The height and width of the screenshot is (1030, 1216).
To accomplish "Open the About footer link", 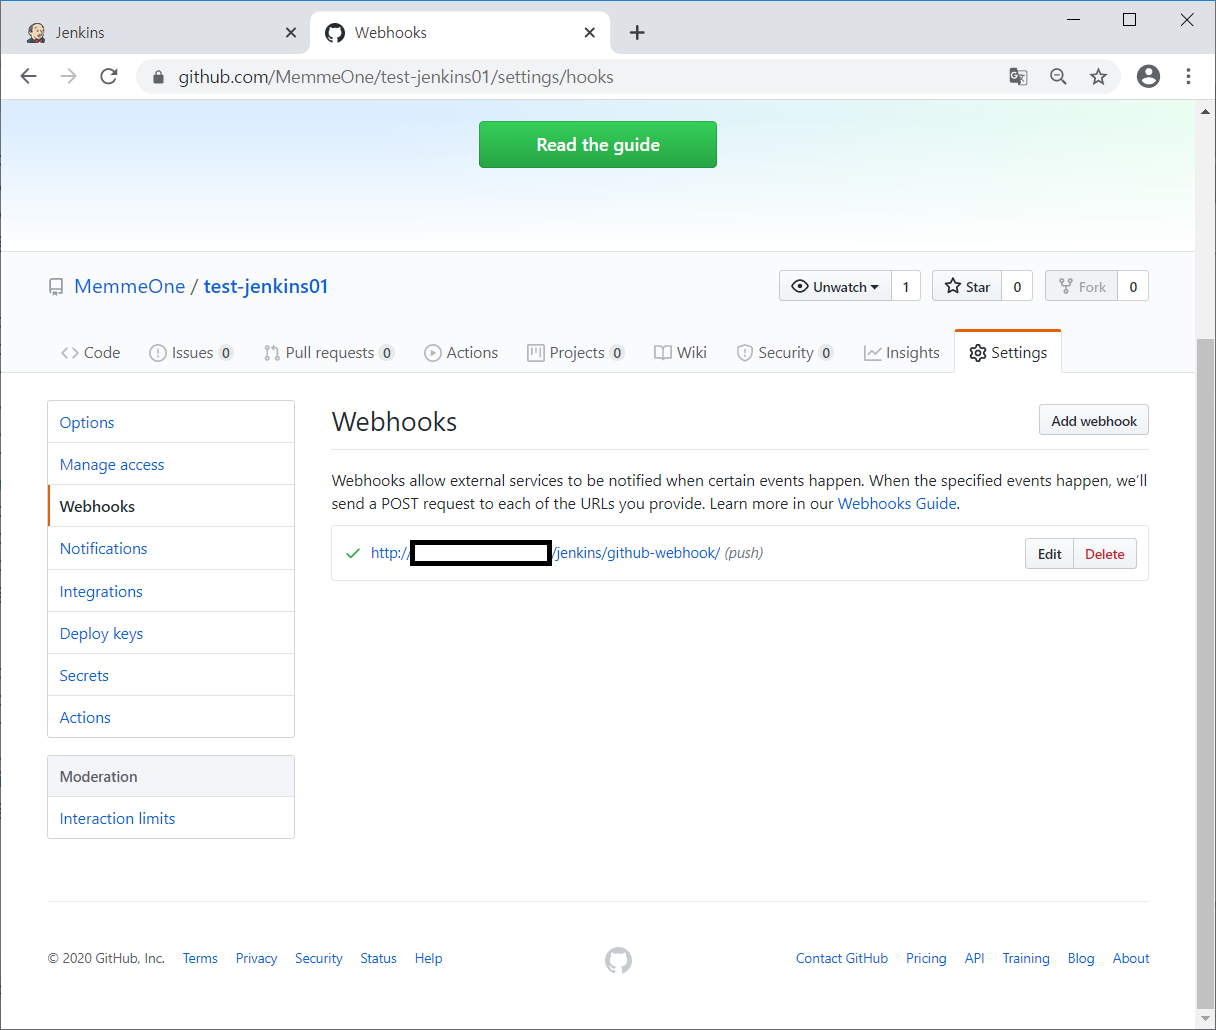I will click(x=1131, y=958).
